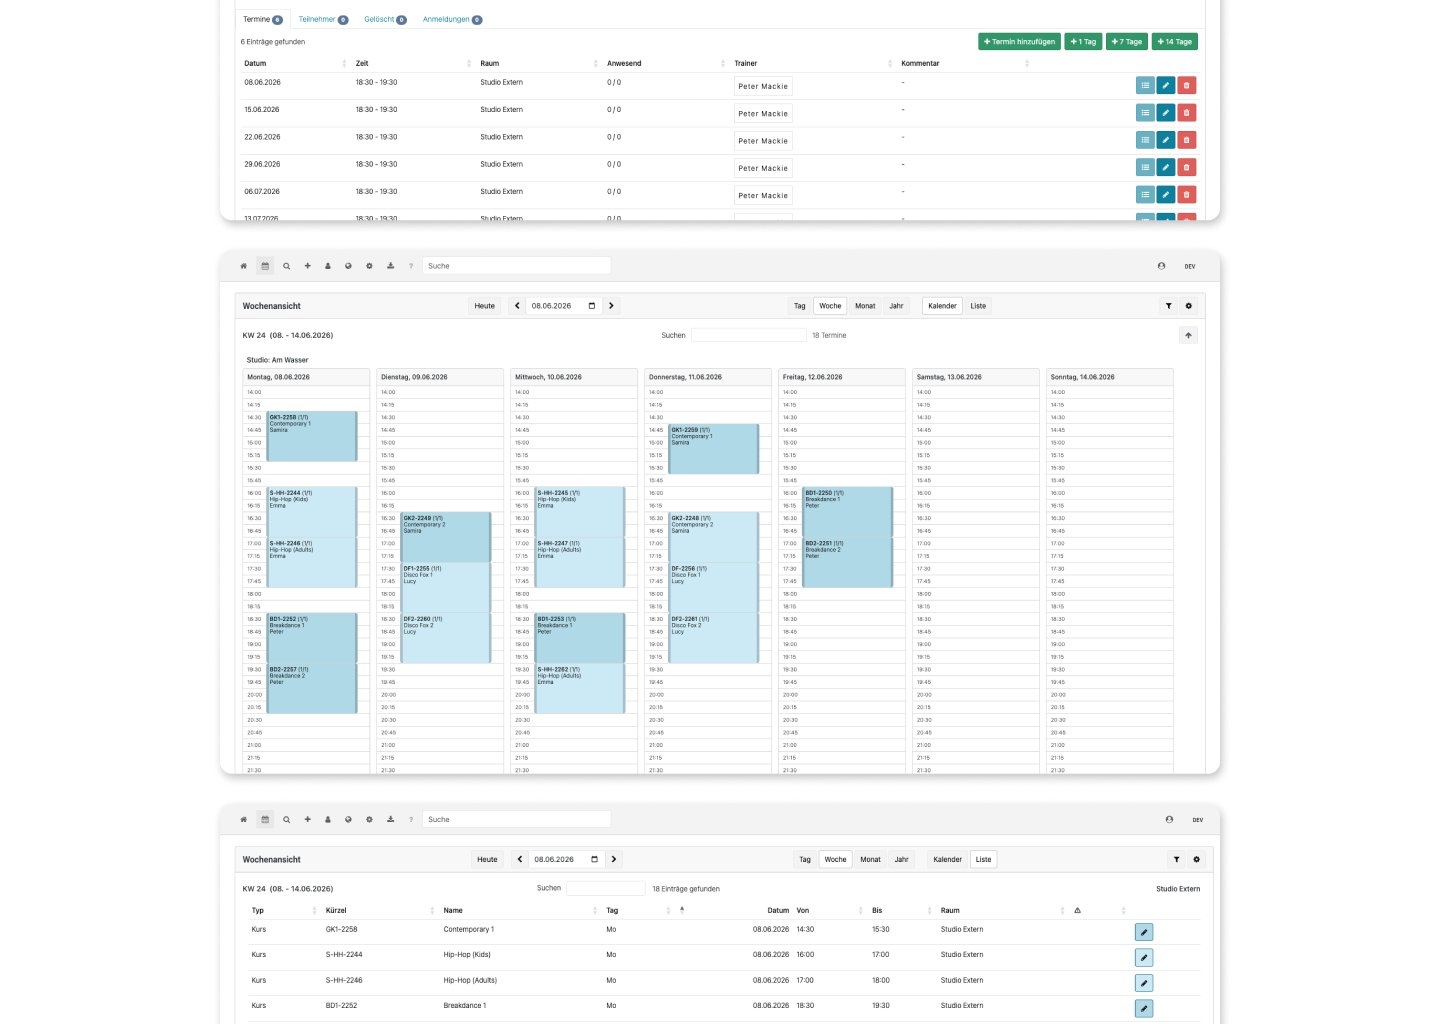Open the GK2-2249 Contemporary 2 event on Dienstag

(446, 537)
